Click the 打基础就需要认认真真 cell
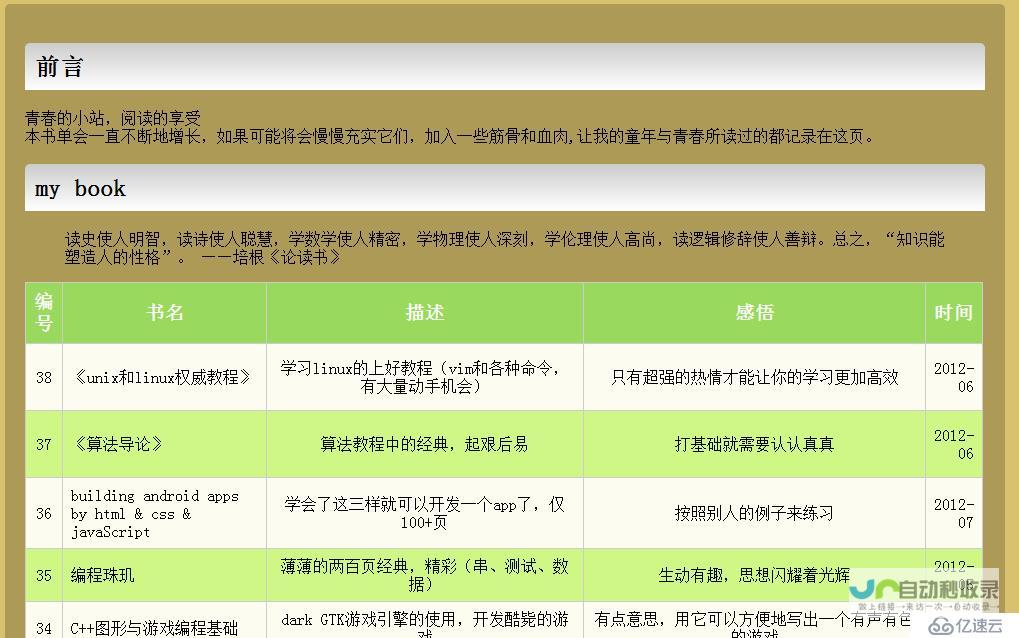 pos(755,444)
